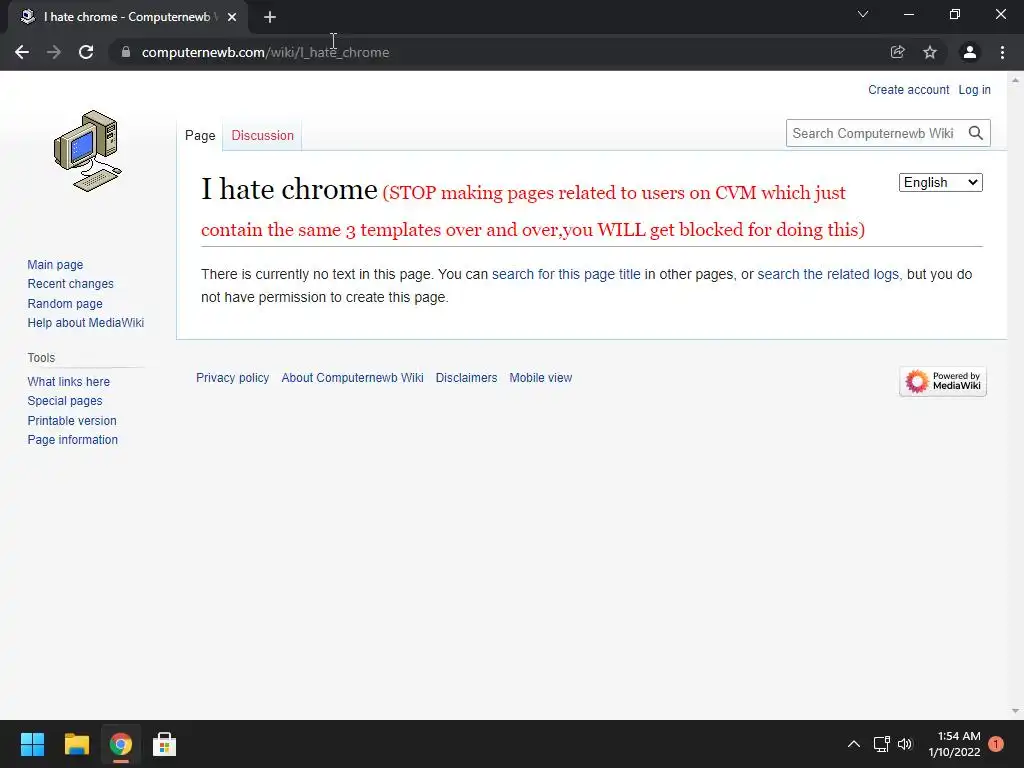The image size is (1024, 768).
Task: Open taskbar clock showing 1:54 AM
Action: [x=955, y=744]
